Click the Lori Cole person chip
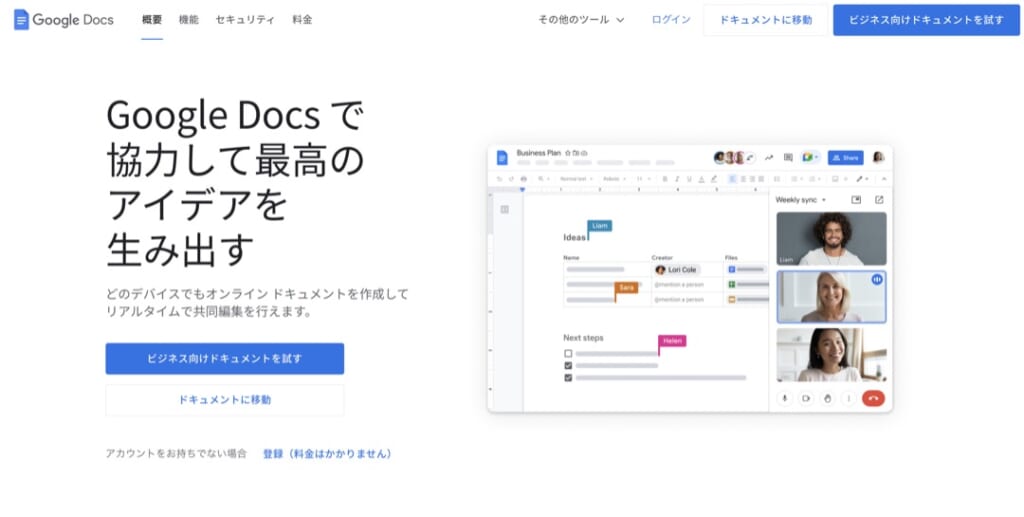This screenshot has width=1024, height=517. tap(677, 269)
